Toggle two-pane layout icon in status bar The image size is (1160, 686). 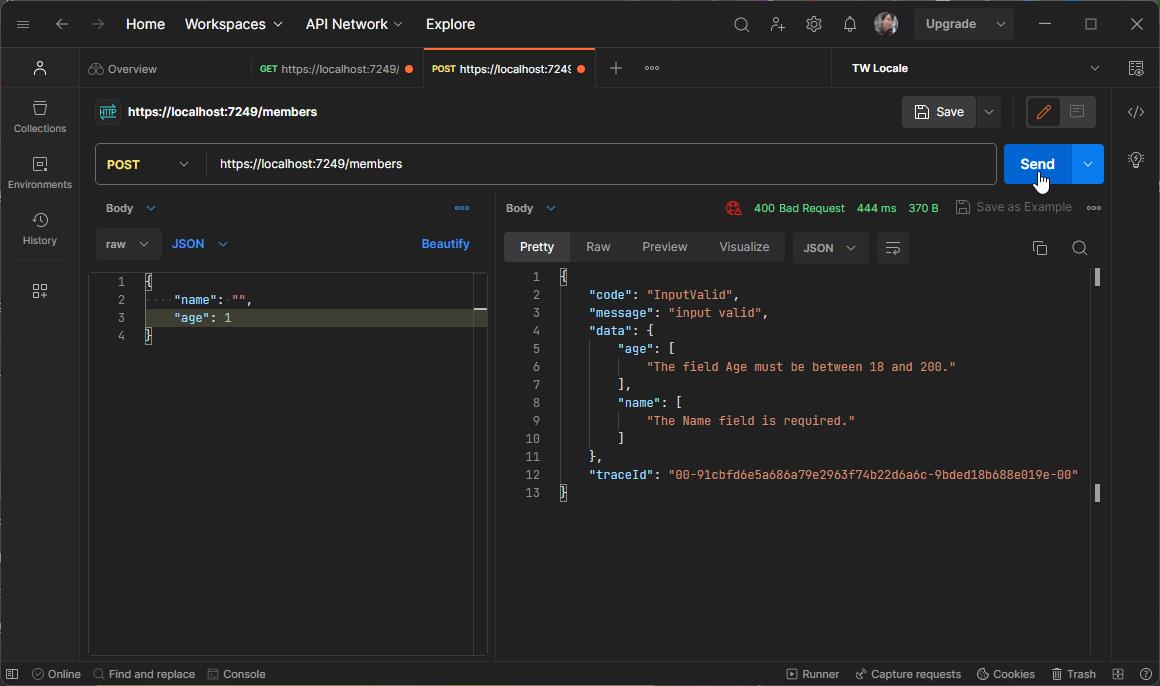[1118, 674]
